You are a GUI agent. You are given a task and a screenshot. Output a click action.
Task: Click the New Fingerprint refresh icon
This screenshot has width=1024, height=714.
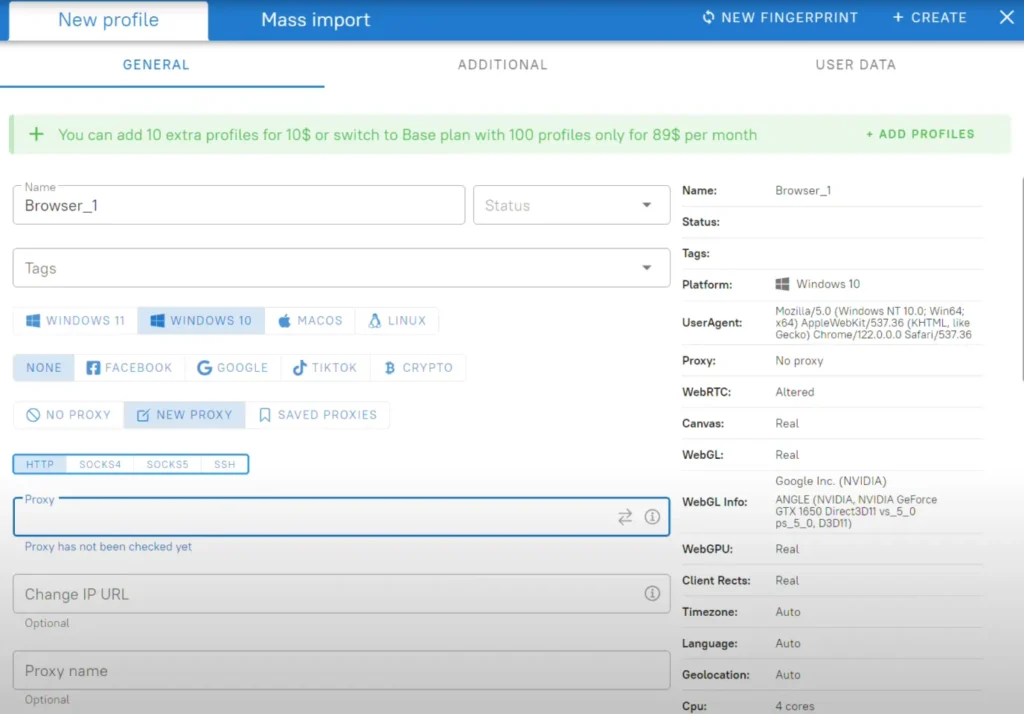(x=709, y=18)
